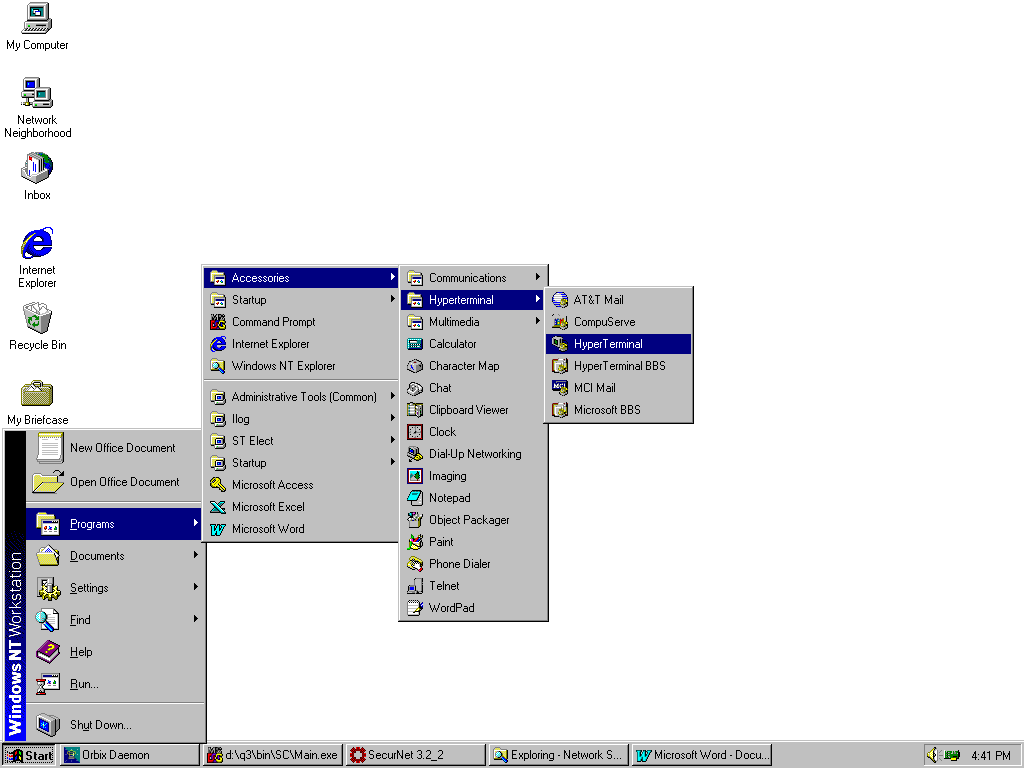The image size is (1024, 768).
Task: Expand the Documents submenu arrow in Start menu
Action: pos(195,555)
